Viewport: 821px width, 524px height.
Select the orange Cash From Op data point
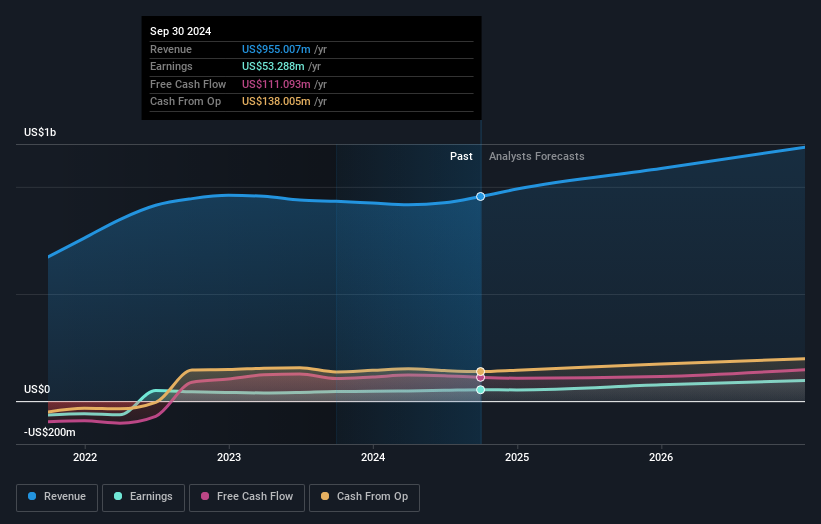(480, 371)
